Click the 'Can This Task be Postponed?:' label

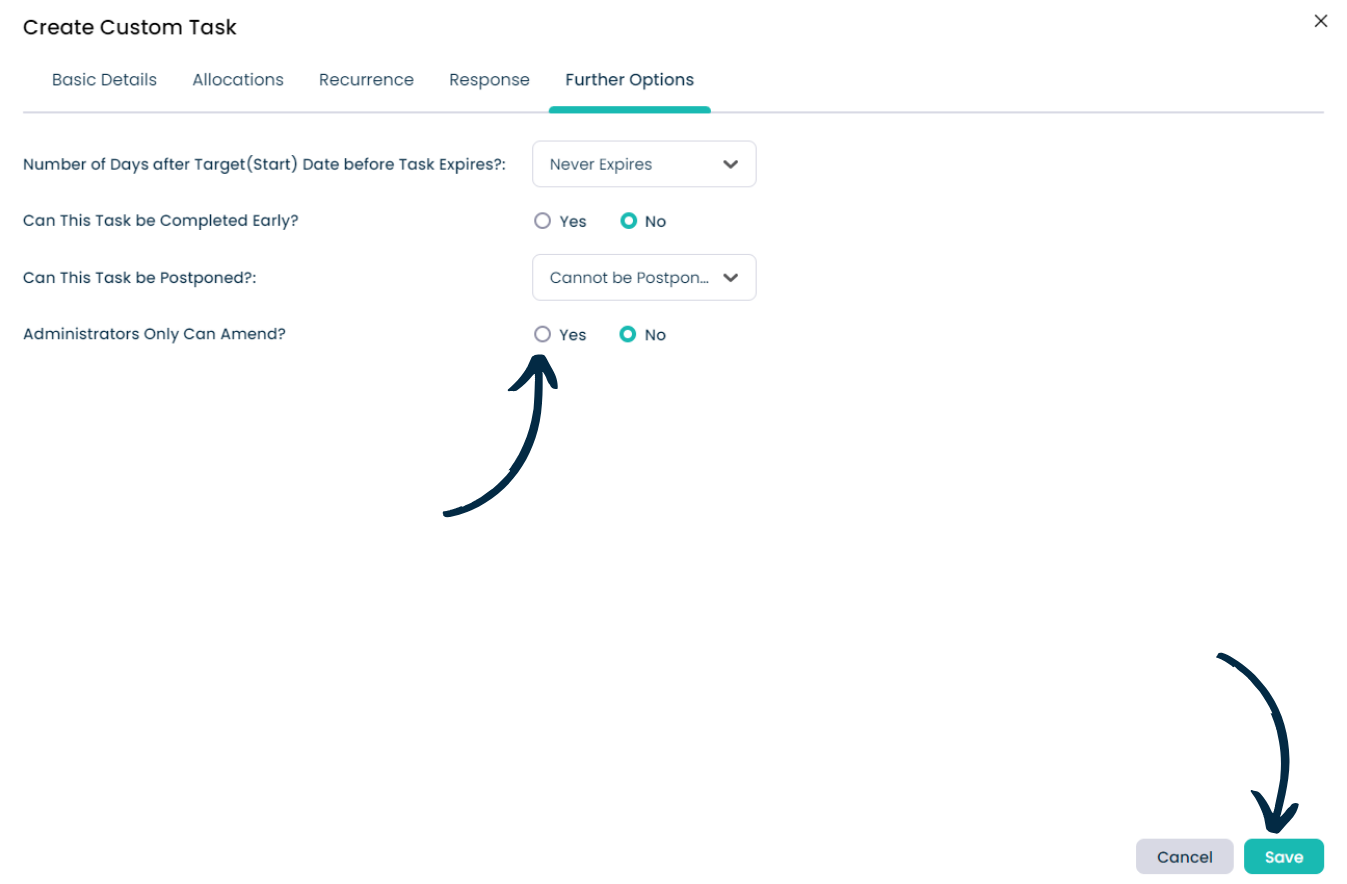pos(140,277)
